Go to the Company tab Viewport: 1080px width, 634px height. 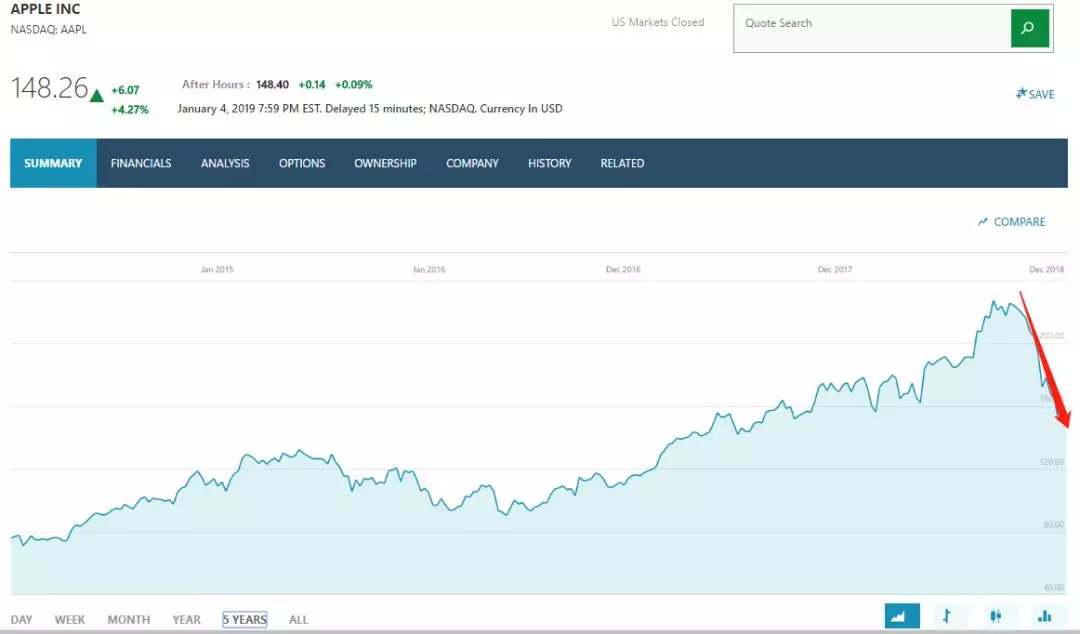[472, 163]
